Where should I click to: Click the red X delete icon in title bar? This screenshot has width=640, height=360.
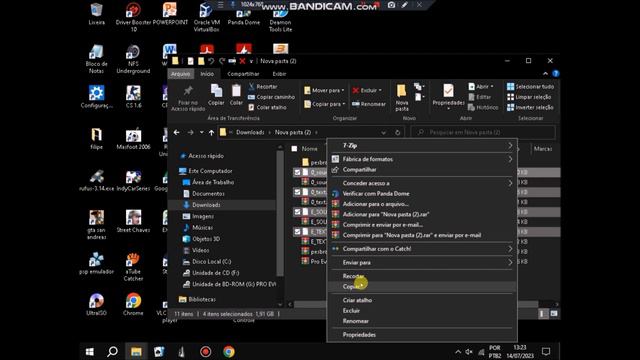point(242,61)
